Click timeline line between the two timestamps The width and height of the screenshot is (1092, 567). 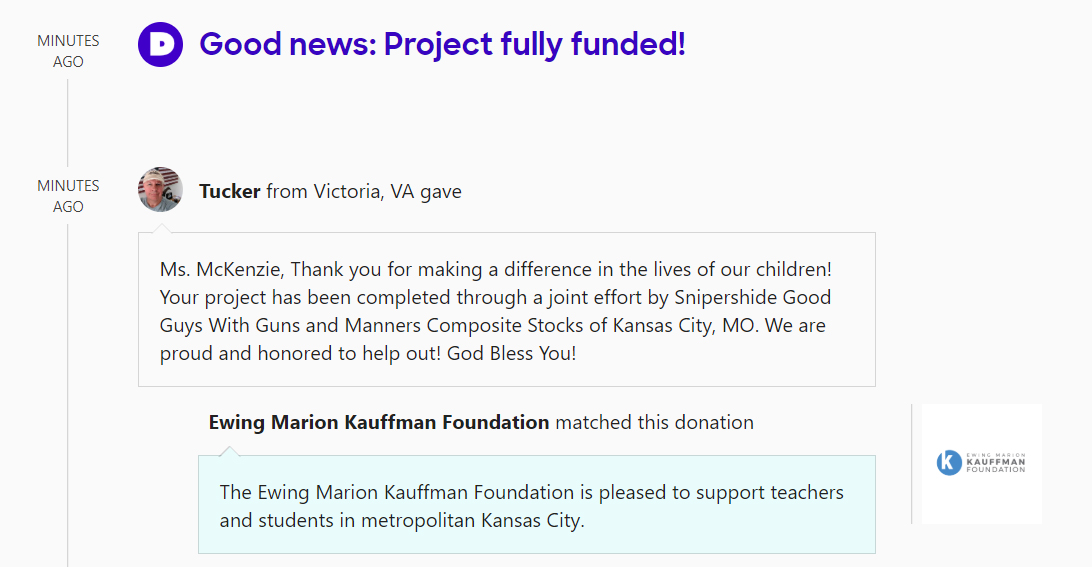pos(68,120)
